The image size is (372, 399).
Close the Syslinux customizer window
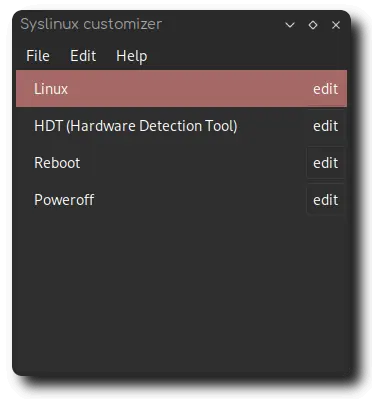[x=336, y=25]
